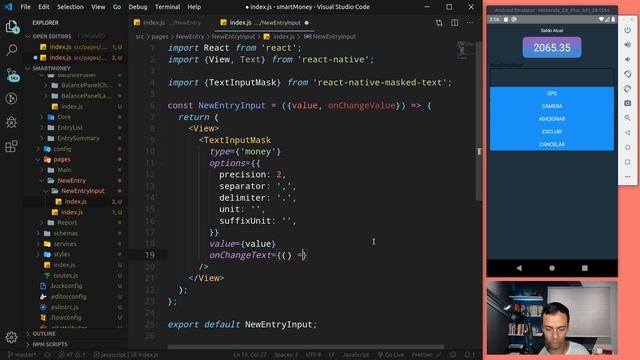Open the Extensions view in activity bar

tap(11, 146)
